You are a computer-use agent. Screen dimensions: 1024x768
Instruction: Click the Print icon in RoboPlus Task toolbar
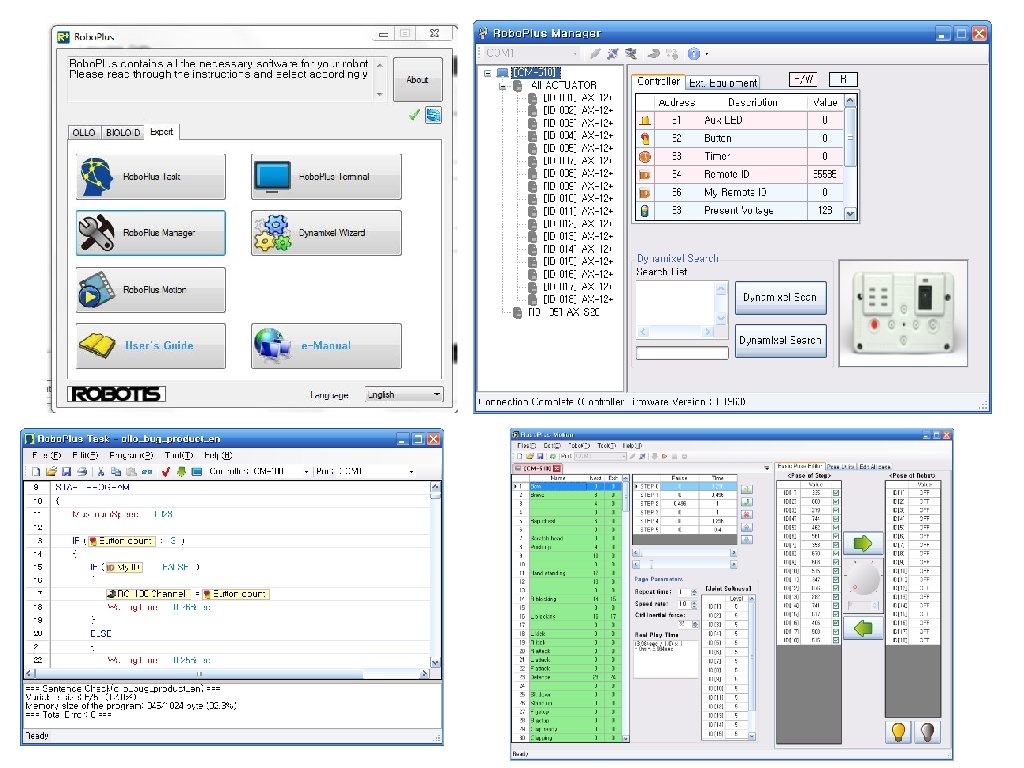coord(82,472)
